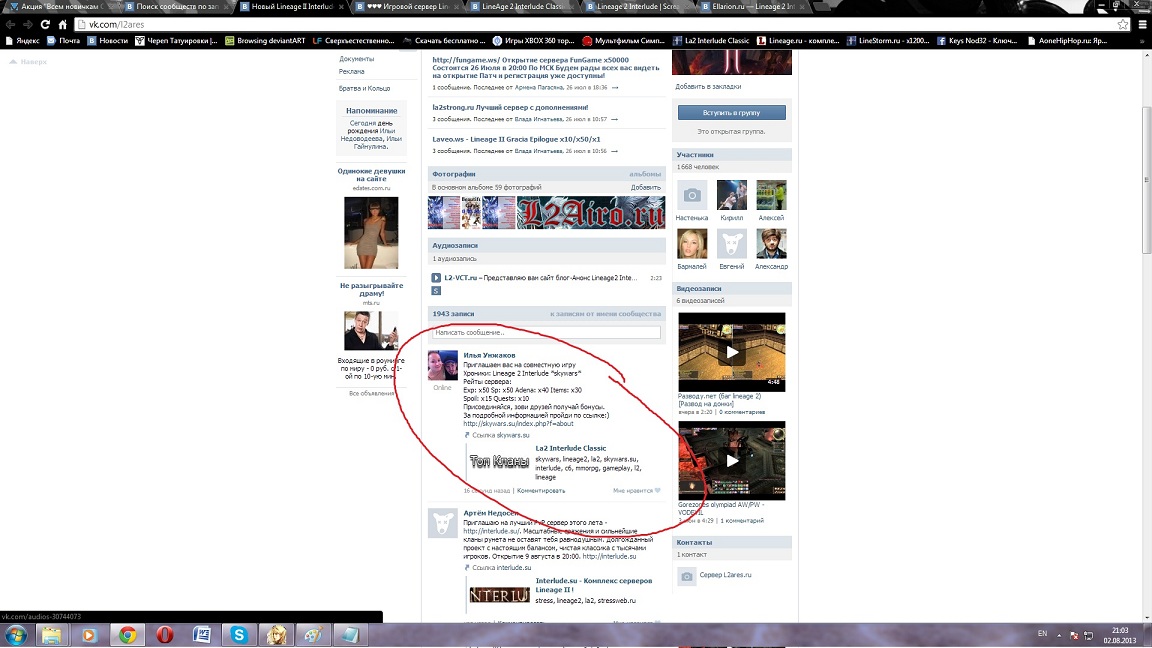This screenshot has width=1152, height=648.
Task: Open Word taskbar icon
Action: [x=202, y=635]
